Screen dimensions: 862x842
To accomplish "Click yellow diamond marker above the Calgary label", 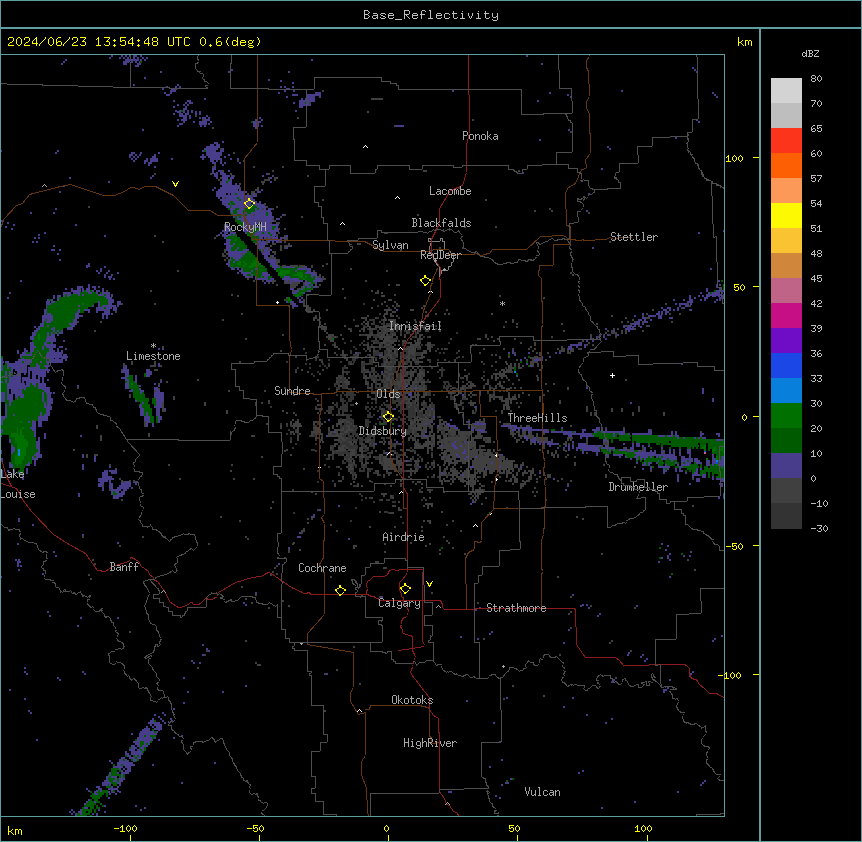I will coord(405,589).
